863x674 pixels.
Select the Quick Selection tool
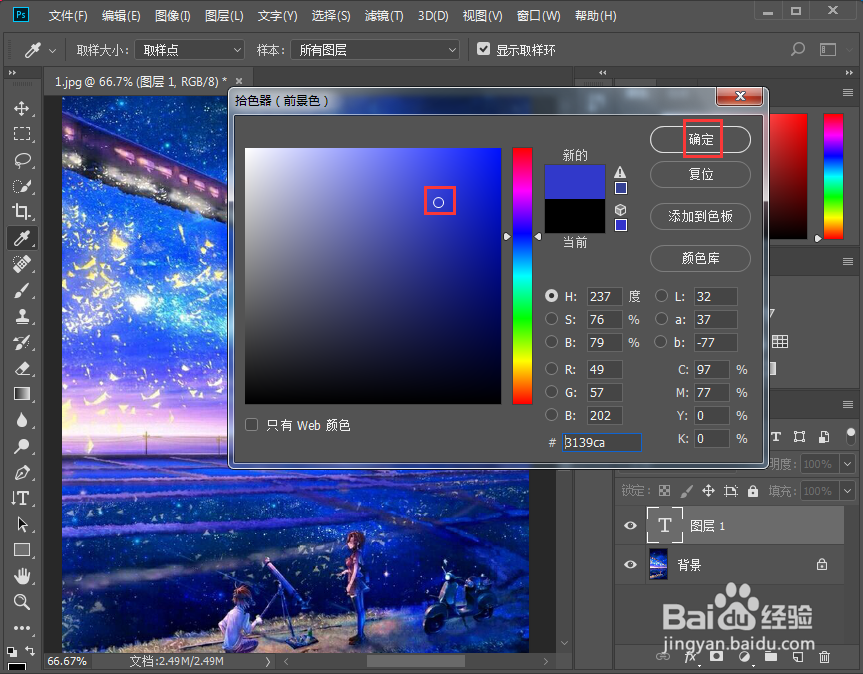tap(21, 186)
